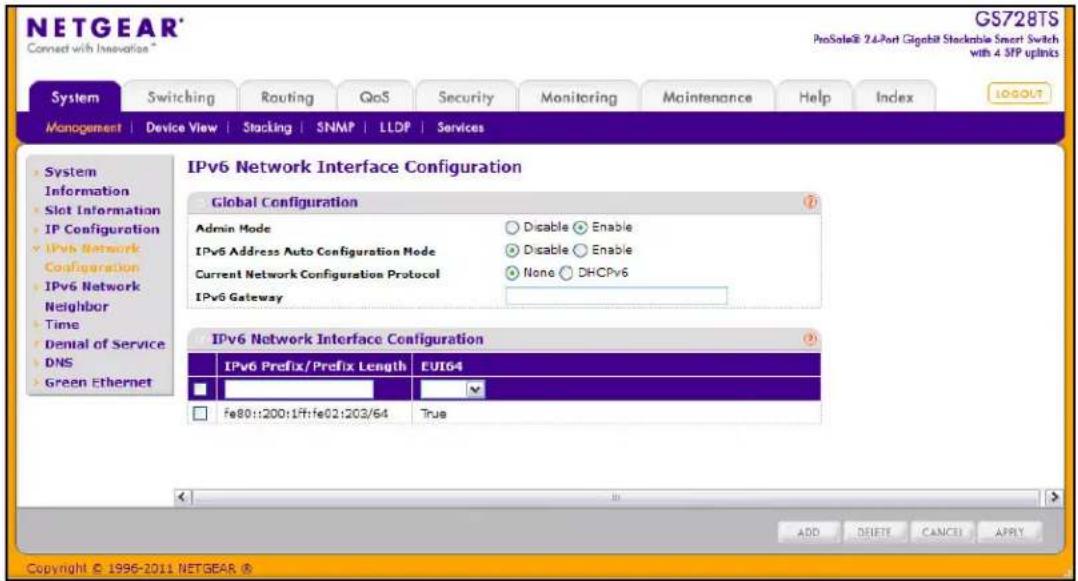The width and height of the screenshot is (1078, 581).
Task: Select Management submenu
Action: tap(83, 128)
